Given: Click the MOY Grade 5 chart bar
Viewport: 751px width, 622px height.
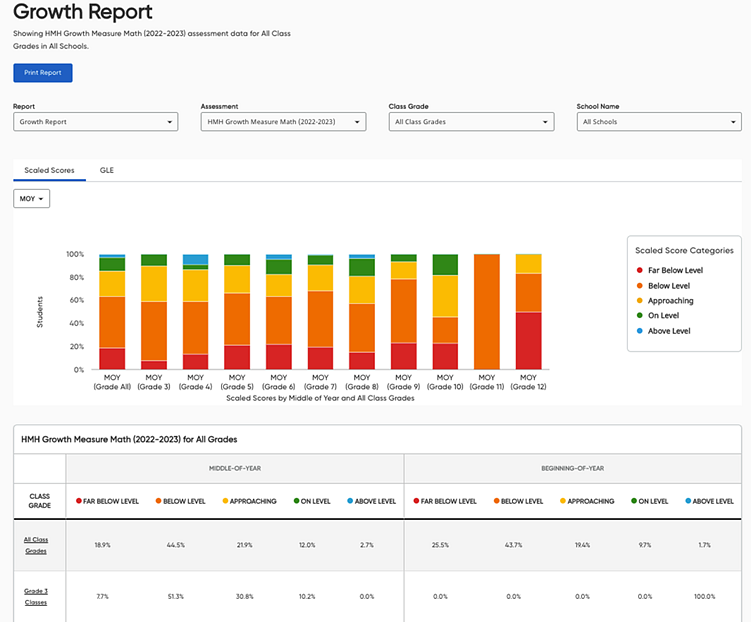Looking at the screenshot, I should tap(237, 312).
